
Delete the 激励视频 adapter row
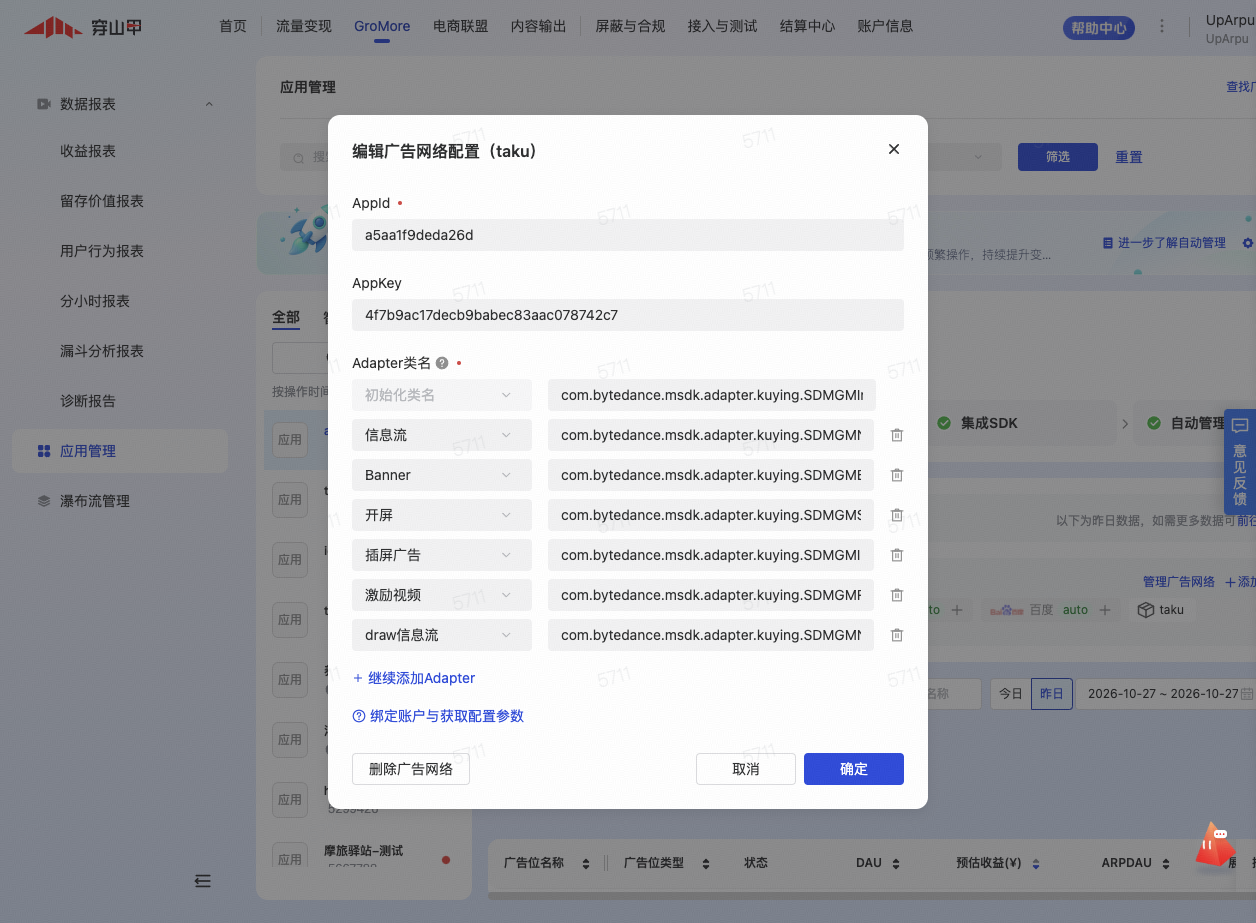897,595
